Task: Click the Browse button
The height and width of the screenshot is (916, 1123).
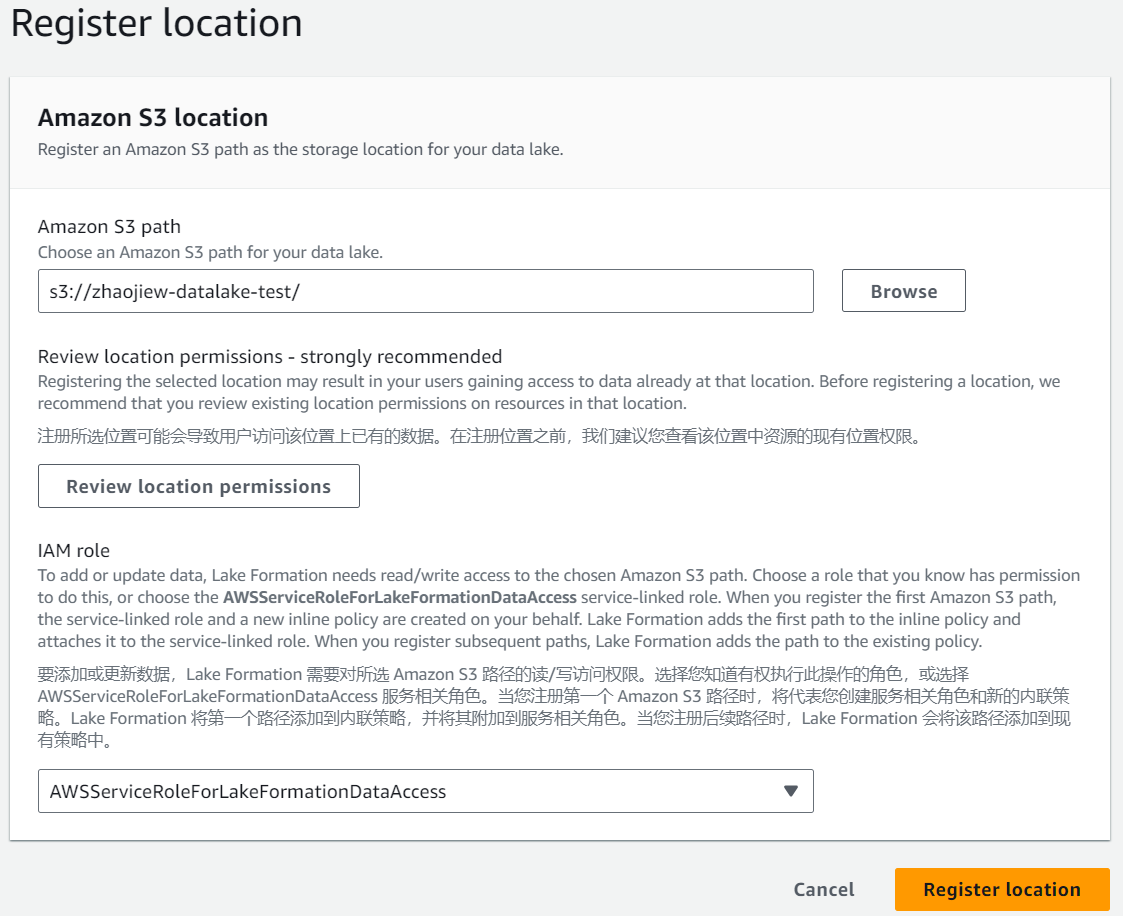Action: [903, 291]
